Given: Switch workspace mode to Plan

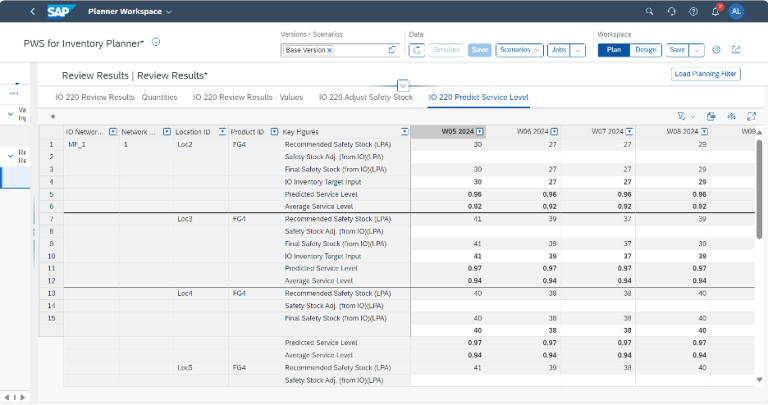Looking at the screenshot, I should click(x=614, y=49).
